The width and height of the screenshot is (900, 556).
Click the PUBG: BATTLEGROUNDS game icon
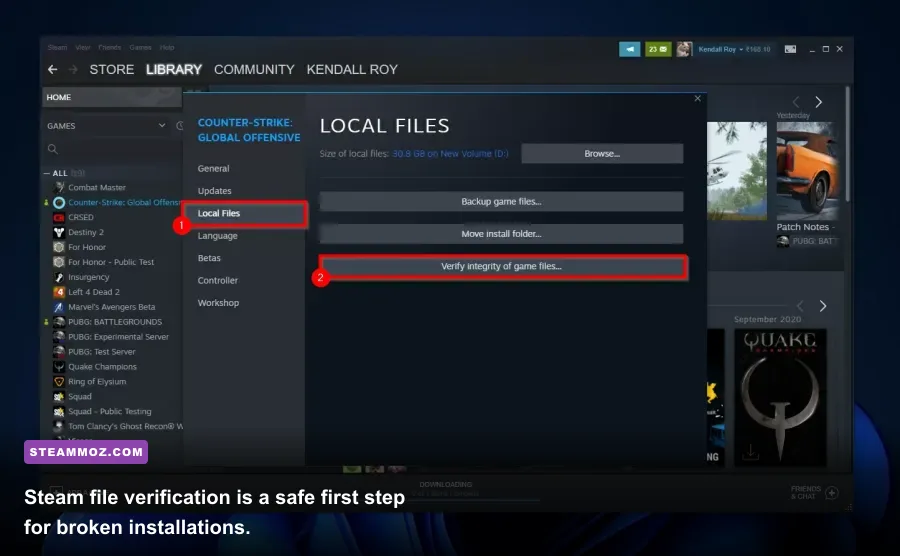coord(59,322)
